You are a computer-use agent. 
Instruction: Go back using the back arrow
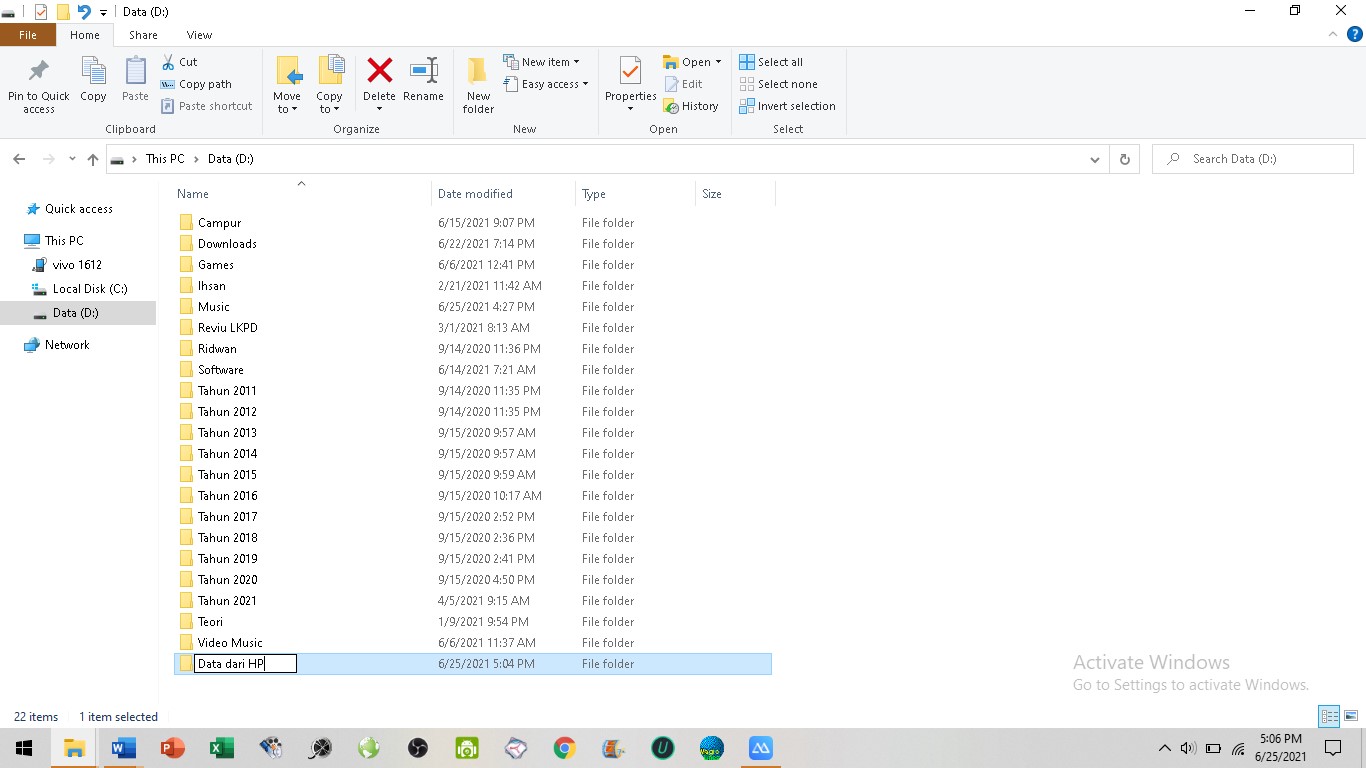(19, 159)
